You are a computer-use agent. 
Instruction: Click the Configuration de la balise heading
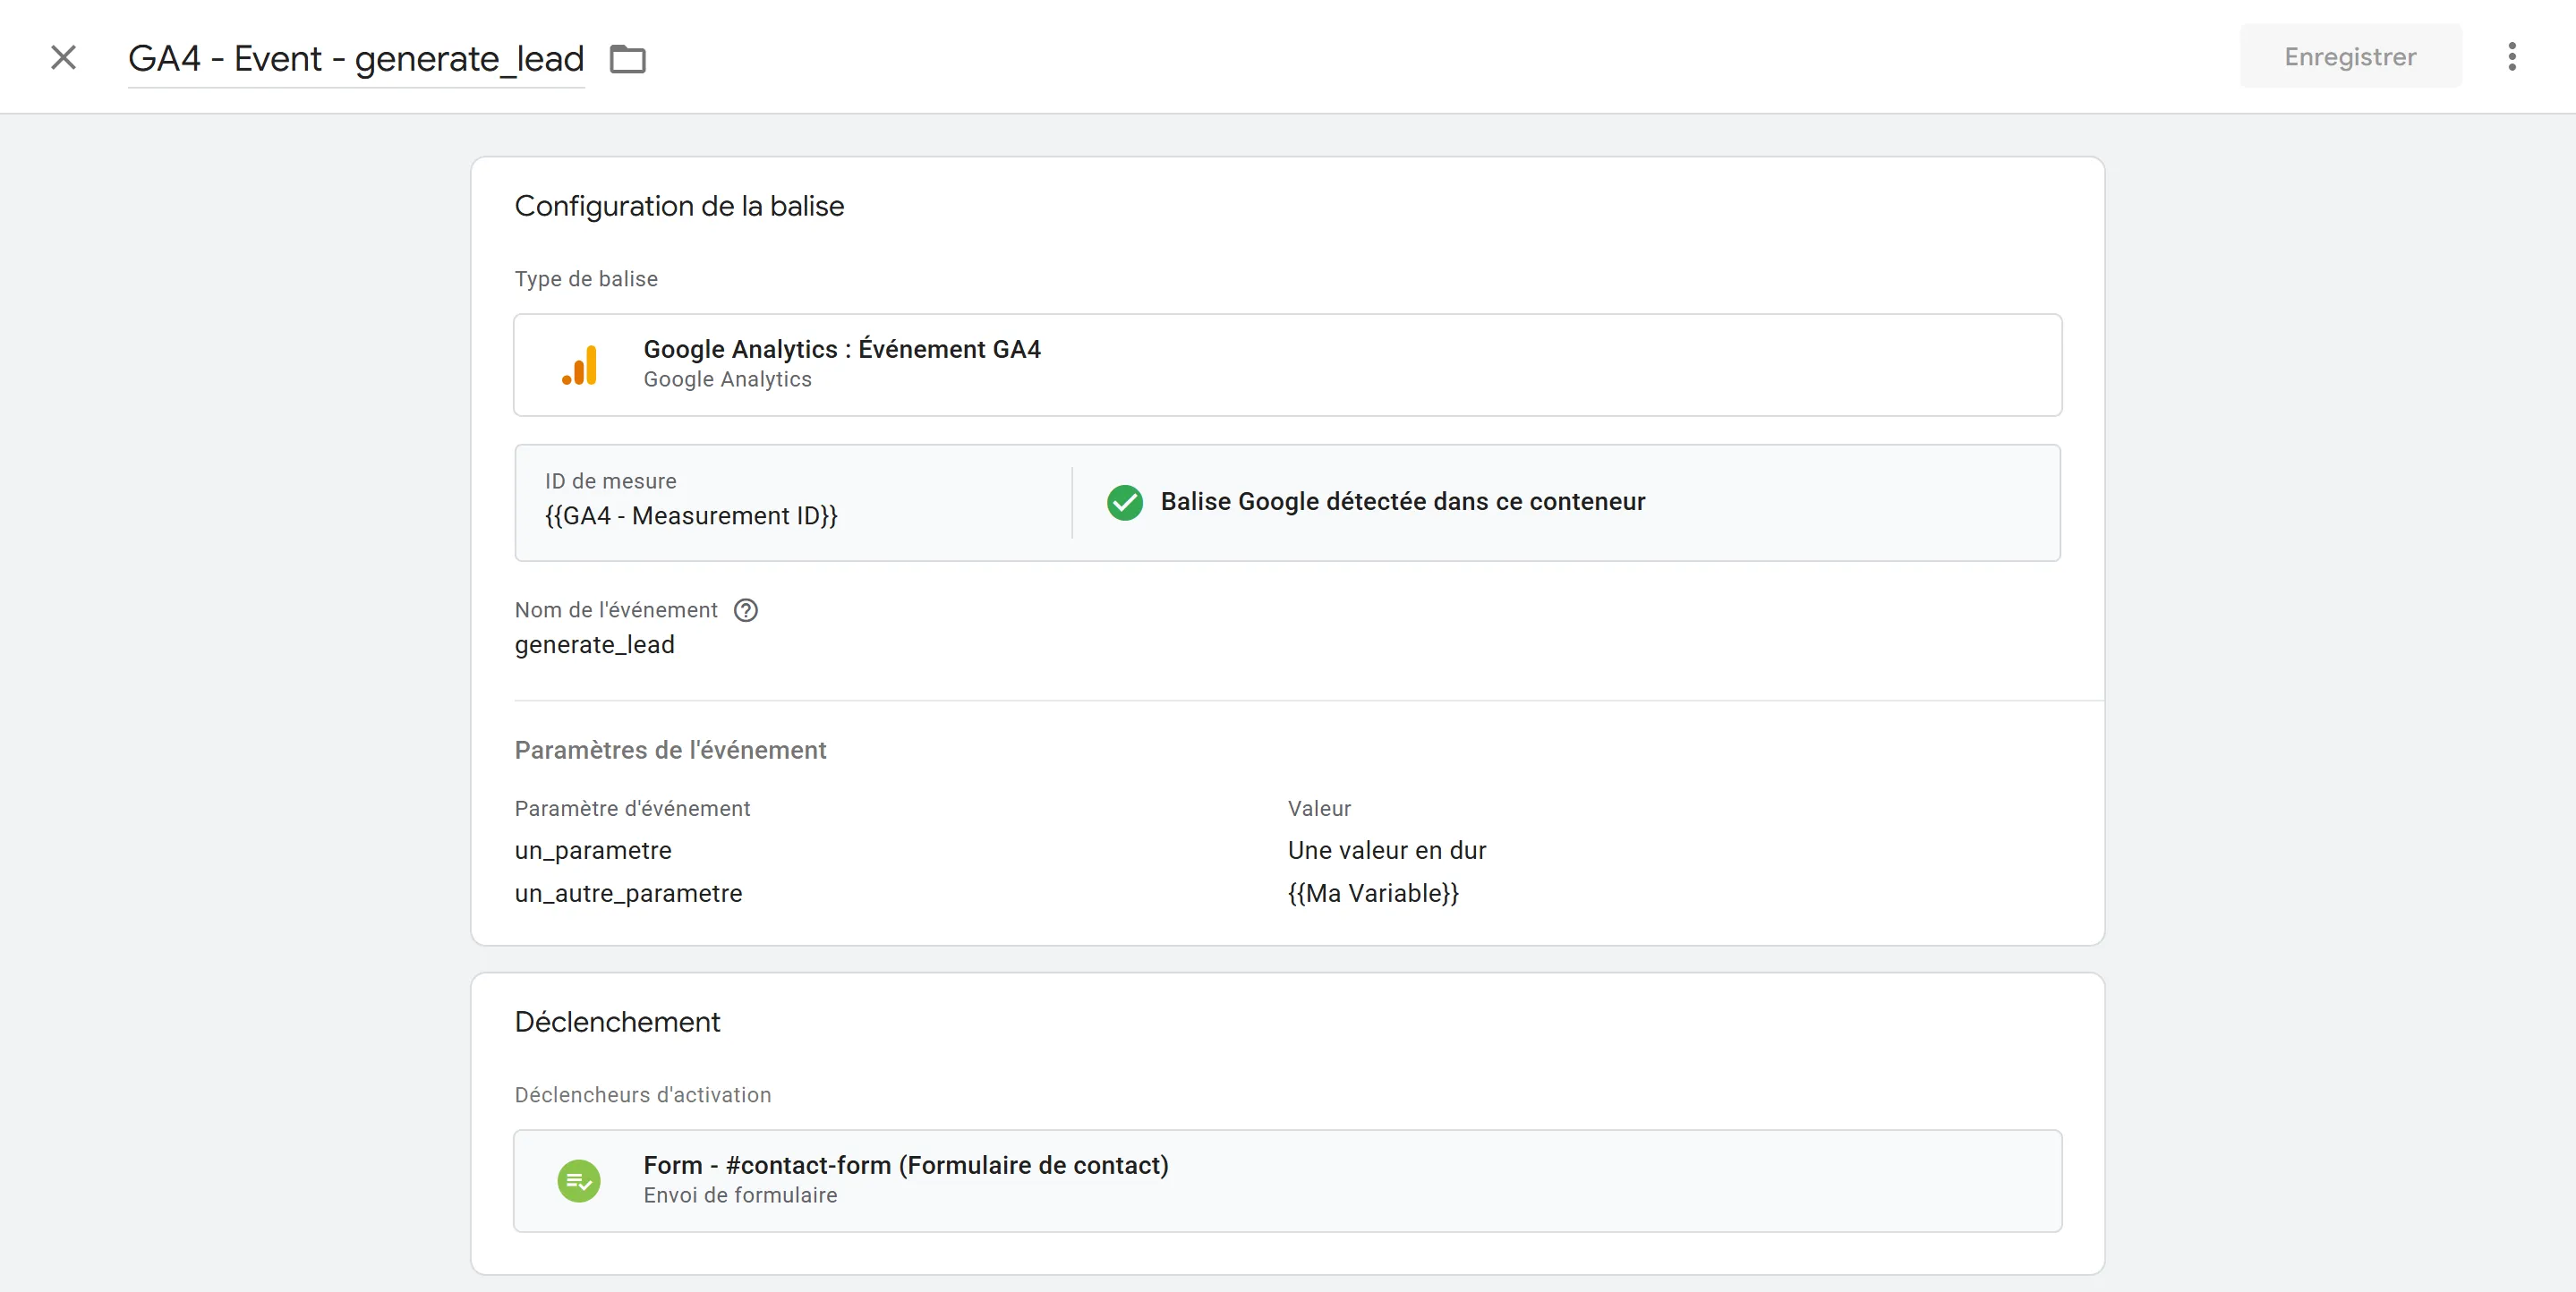[679, 206]
